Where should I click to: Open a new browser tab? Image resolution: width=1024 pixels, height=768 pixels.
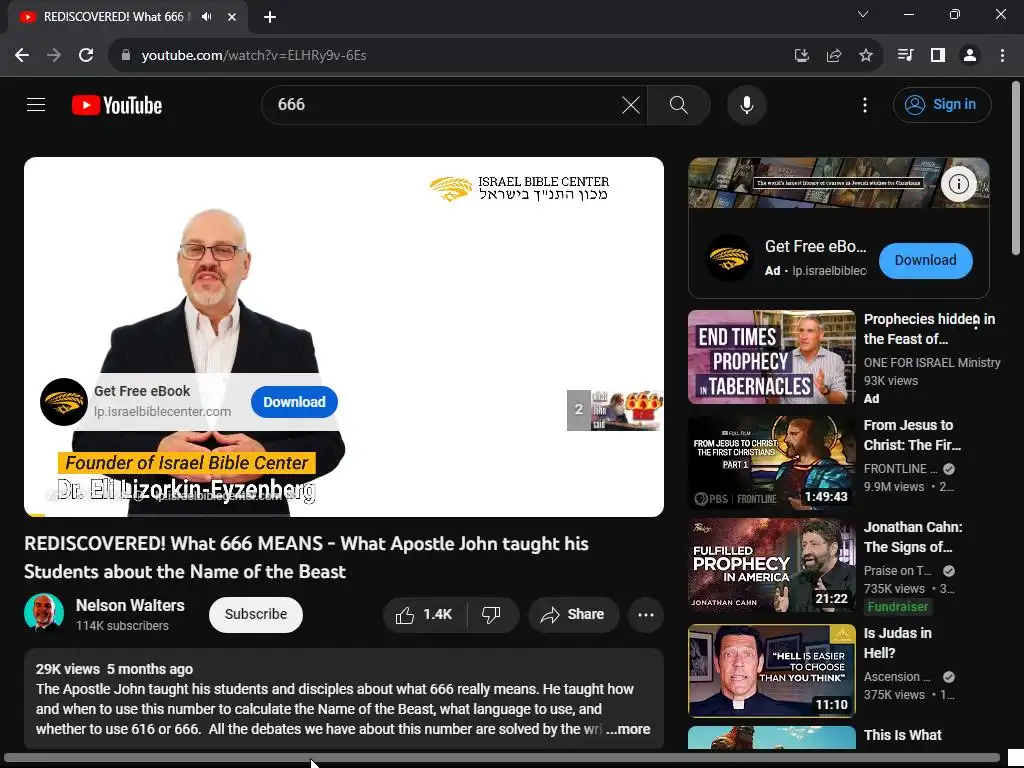[x=270, y=17]
